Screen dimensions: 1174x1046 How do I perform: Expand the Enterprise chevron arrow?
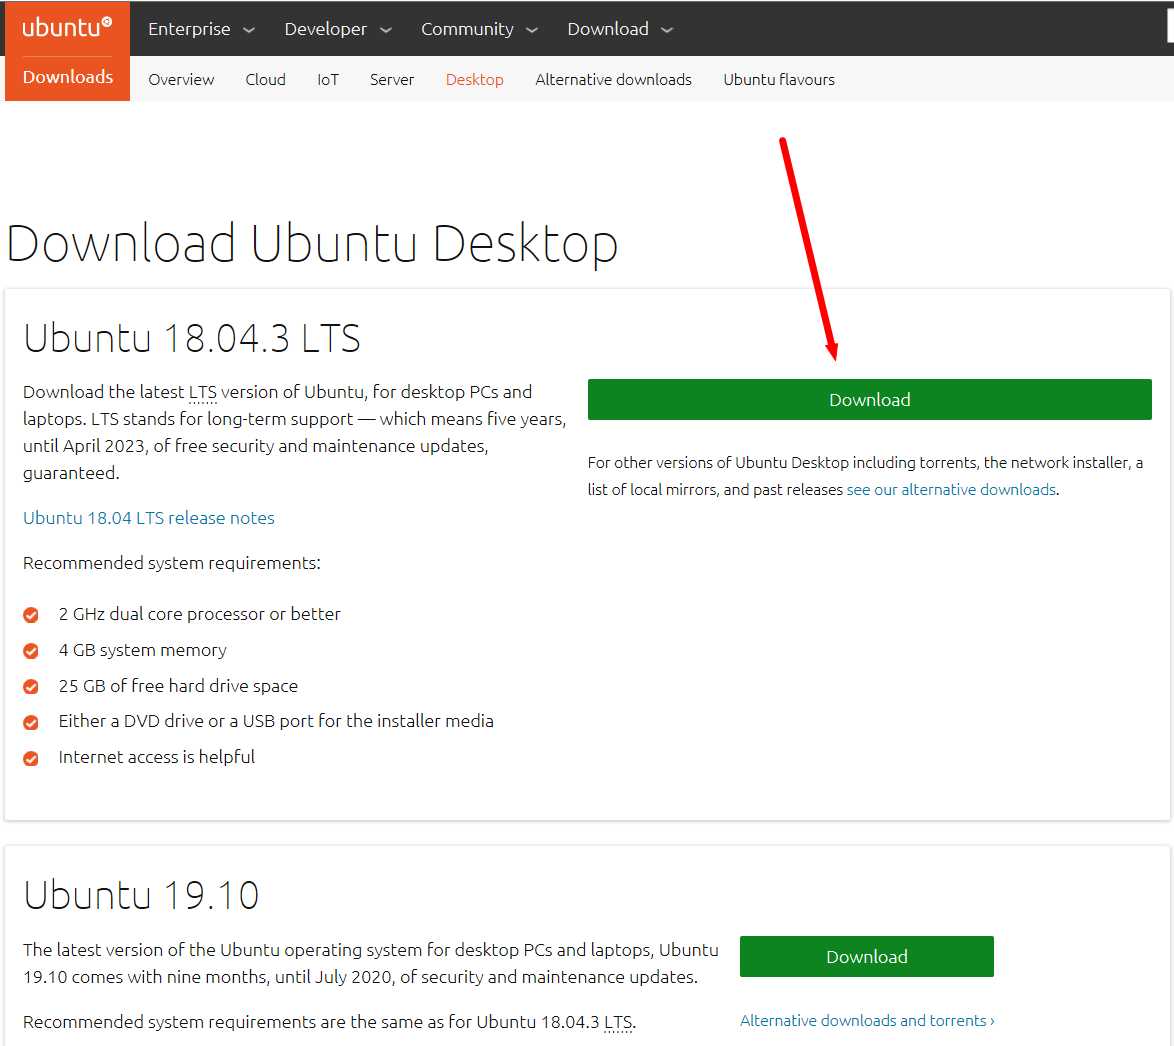[249, 30]
